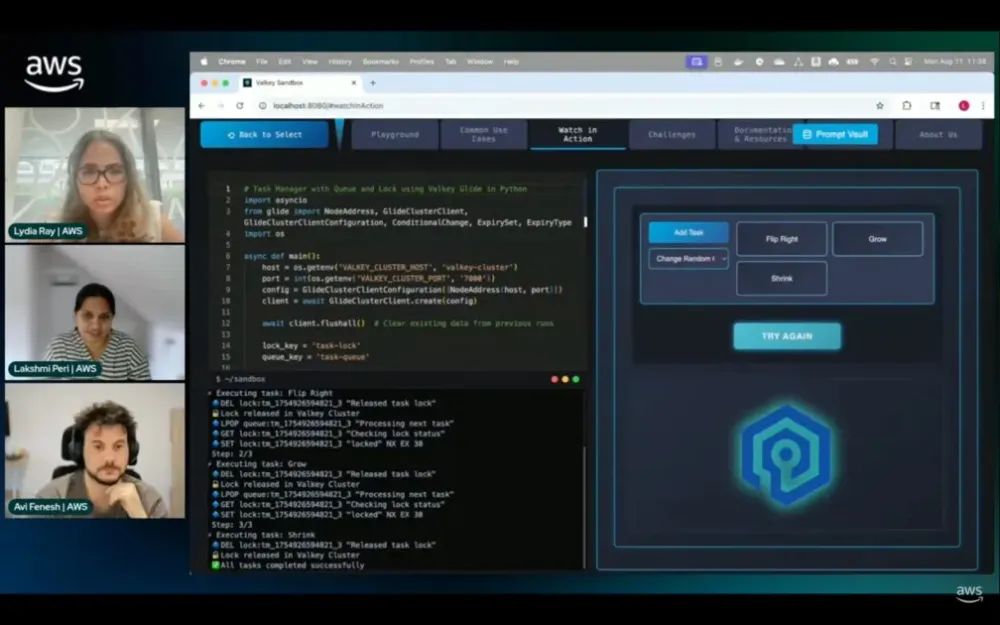Screen dimensions: 1000x625
Task: Click the Add Task button
Action: (x=689, y=233)
